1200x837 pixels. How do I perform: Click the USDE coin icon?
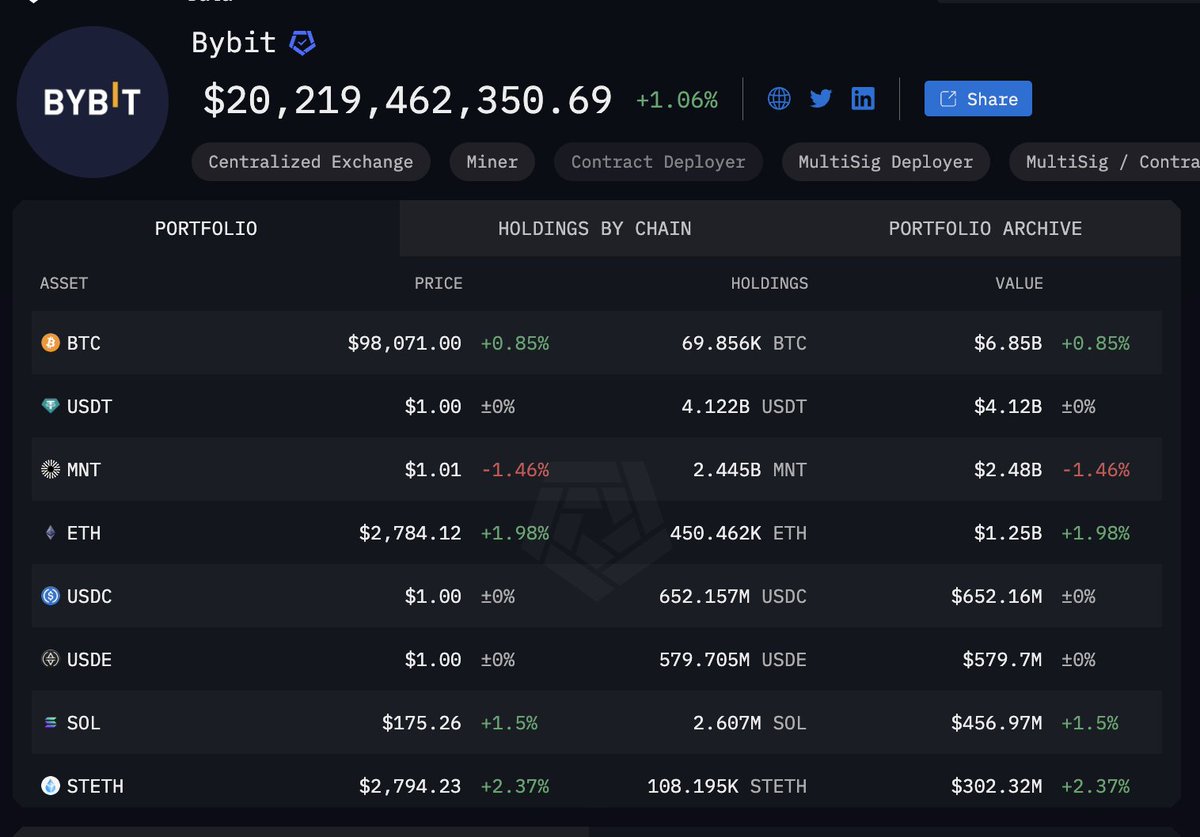click(x=50, y=659)
